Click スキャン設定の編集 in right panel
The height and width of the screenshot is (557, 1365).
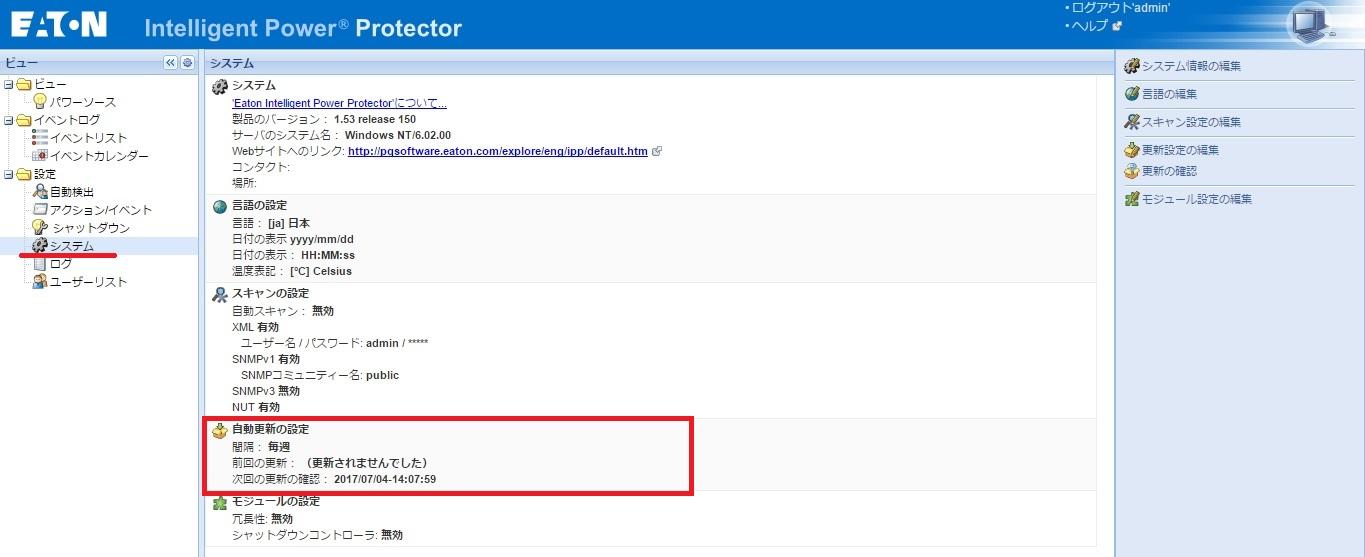(x=1192, y=122)
